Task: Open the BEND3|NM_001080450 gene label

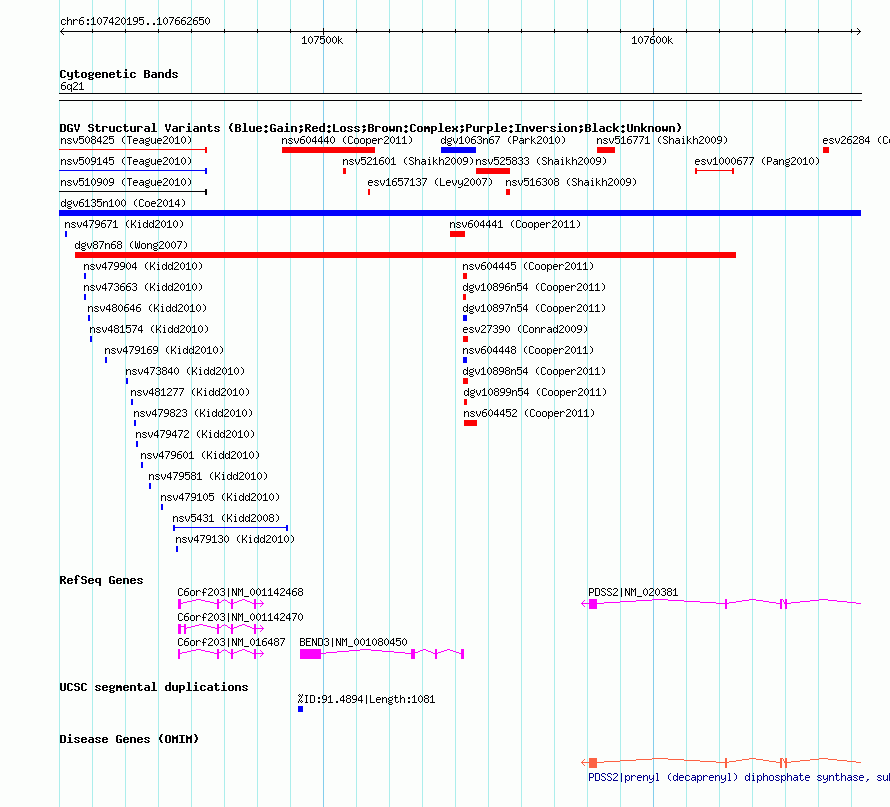Action: point(353,642)
